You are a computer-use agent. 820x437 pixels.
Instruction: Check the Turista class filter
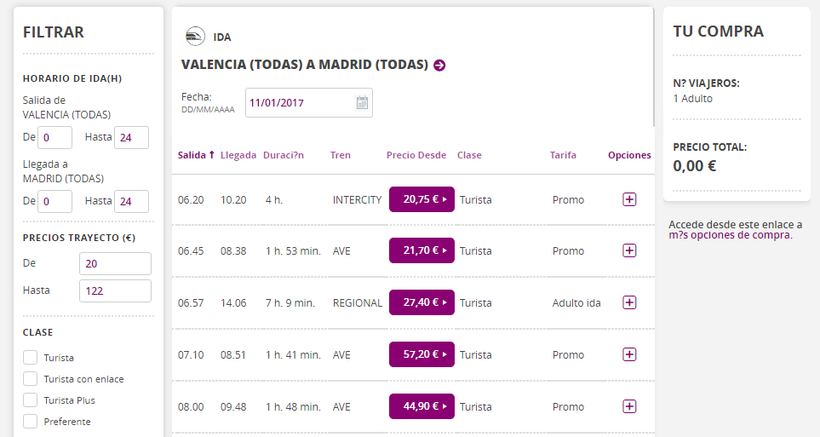pyautogui.click(x=30, y=357)
